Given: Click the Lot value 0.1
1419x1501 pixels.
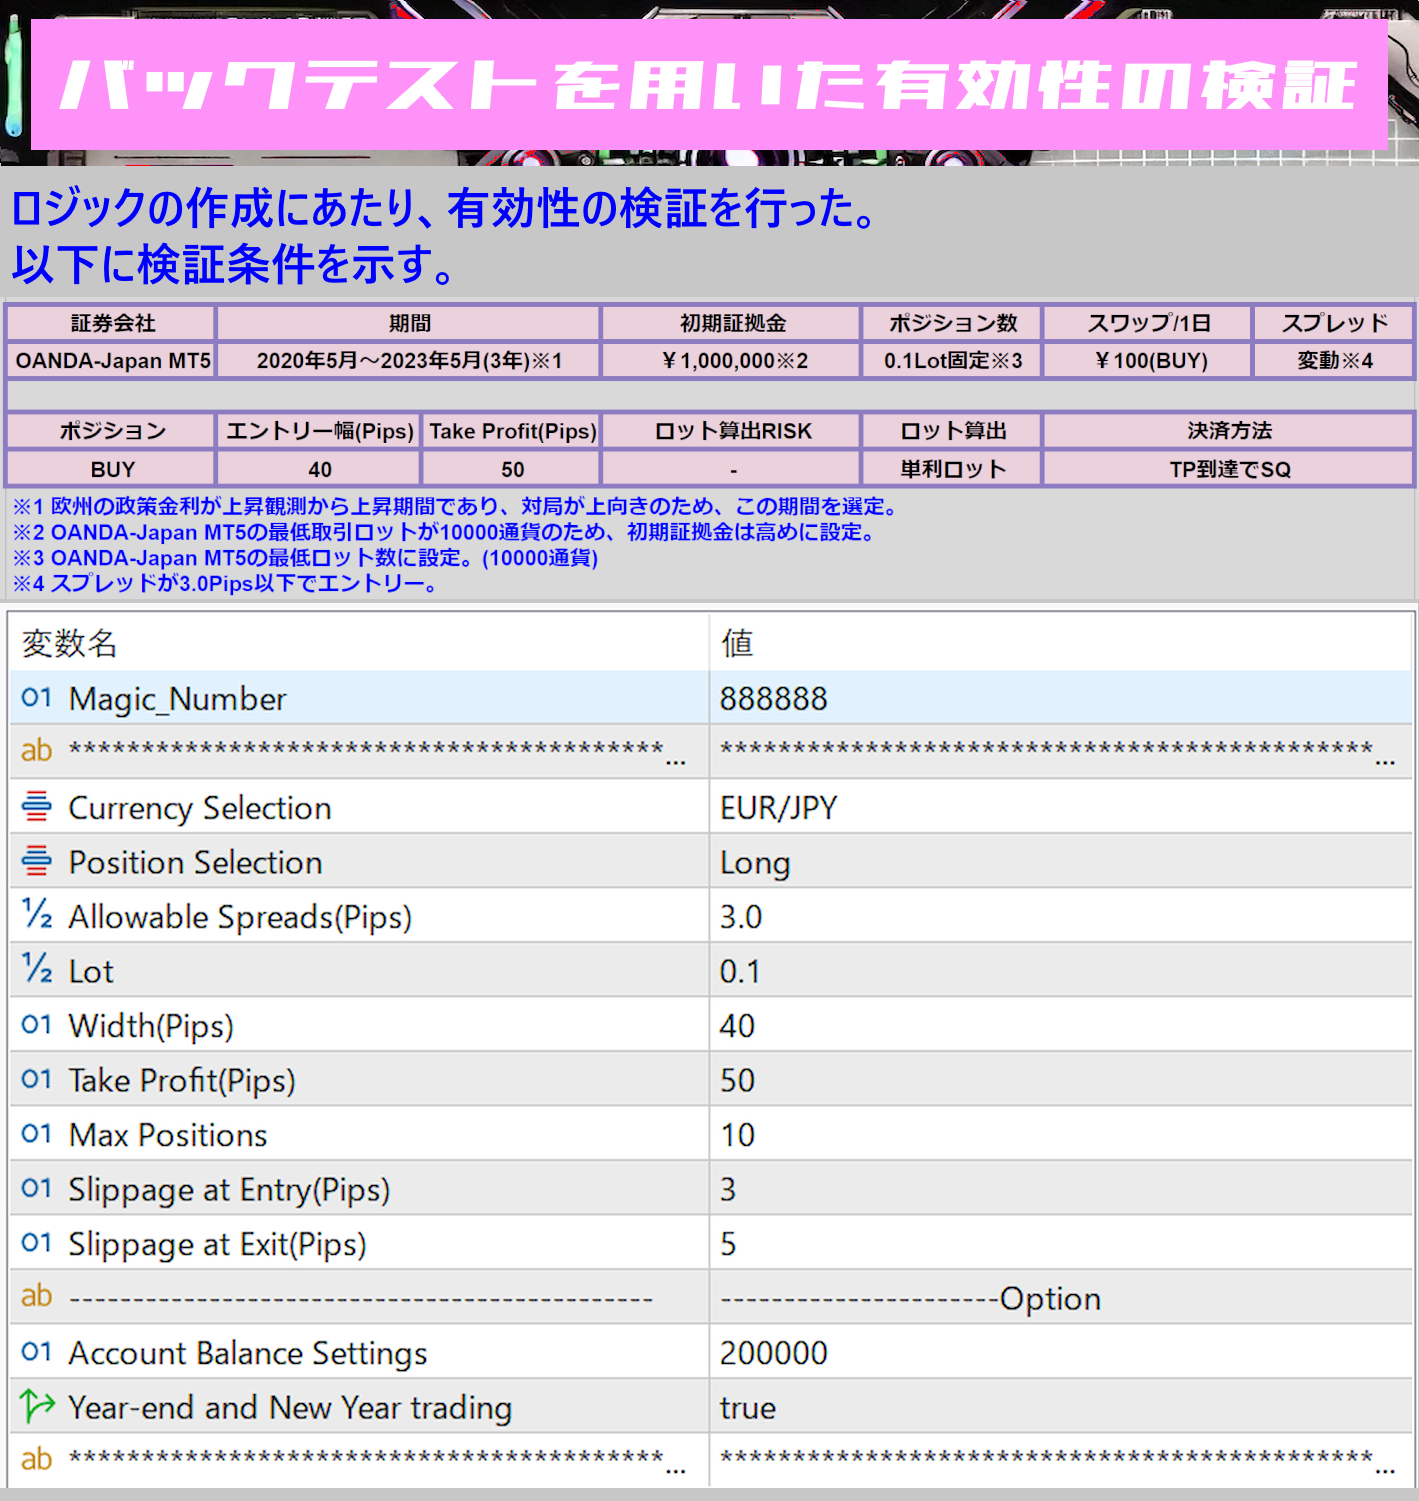Looking at the screenshot, I should (740, 971).
